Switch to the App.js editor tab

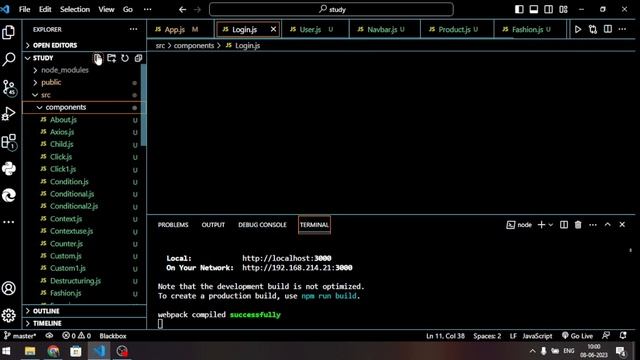click(180, 29)
